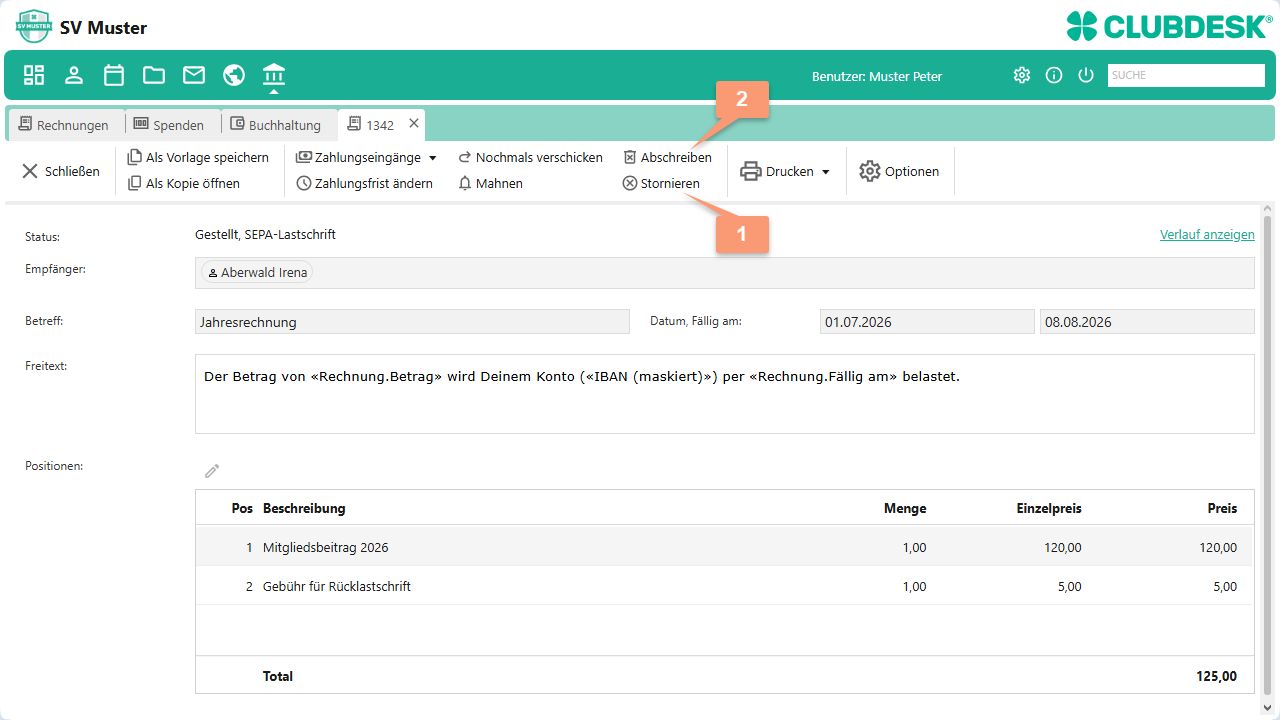Click Stornieren button
1280x720 pixels.
pos(661,183)
